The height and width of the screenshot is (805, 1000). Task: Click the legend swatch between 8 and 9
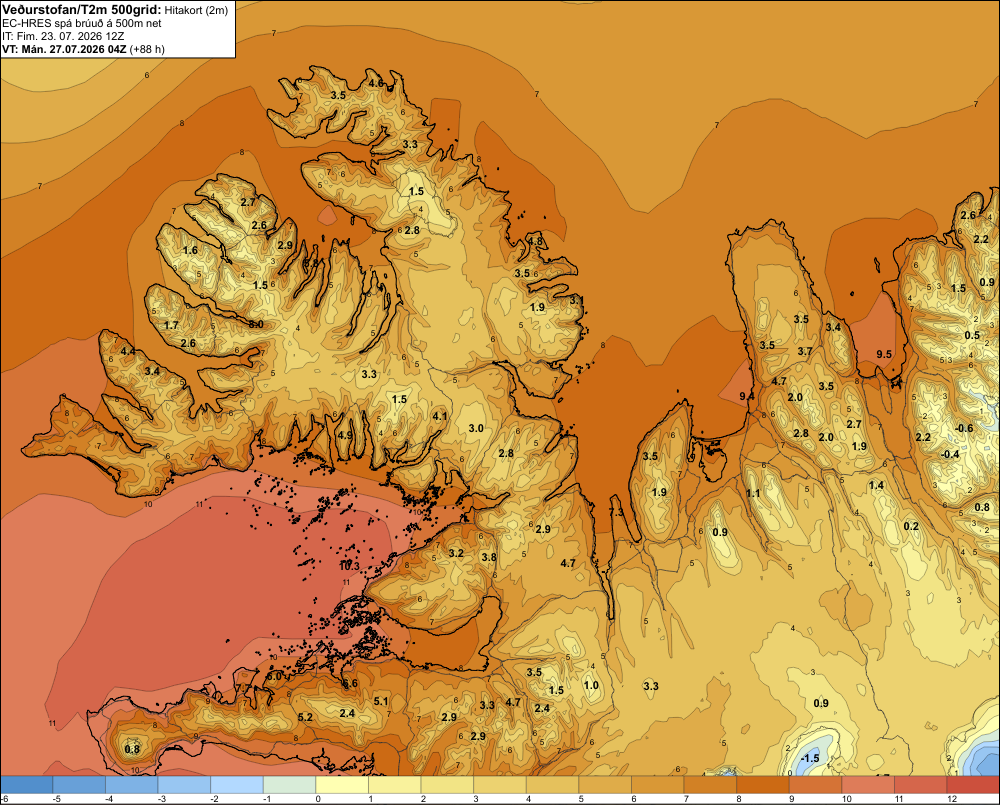(x=763, y=785)
